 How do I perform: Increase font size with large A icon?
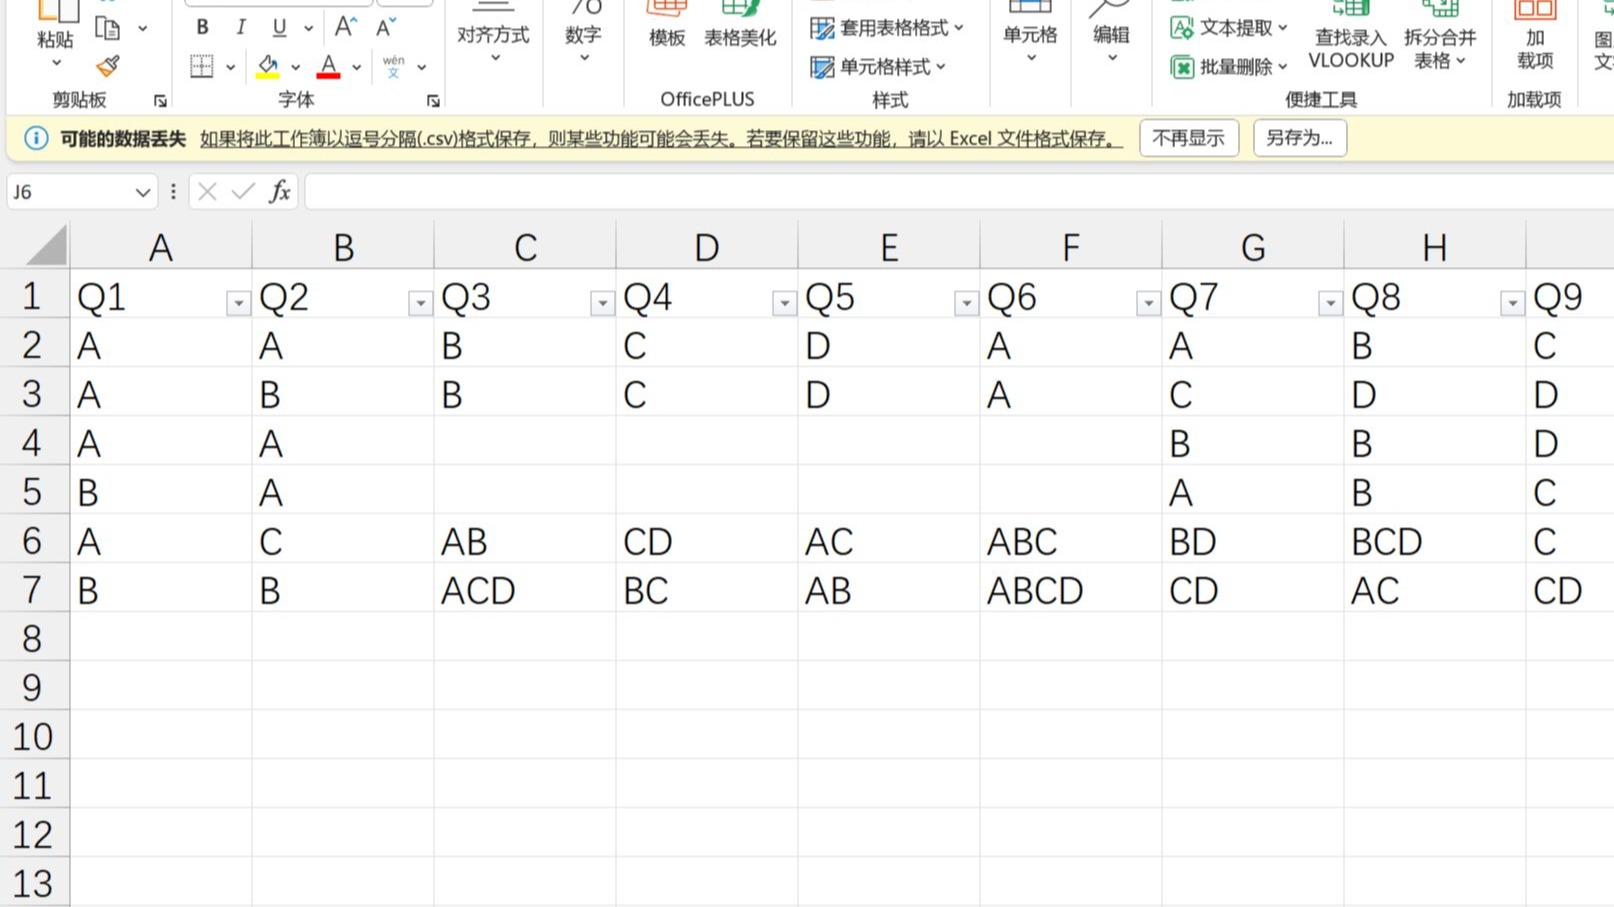click(345, 27)
